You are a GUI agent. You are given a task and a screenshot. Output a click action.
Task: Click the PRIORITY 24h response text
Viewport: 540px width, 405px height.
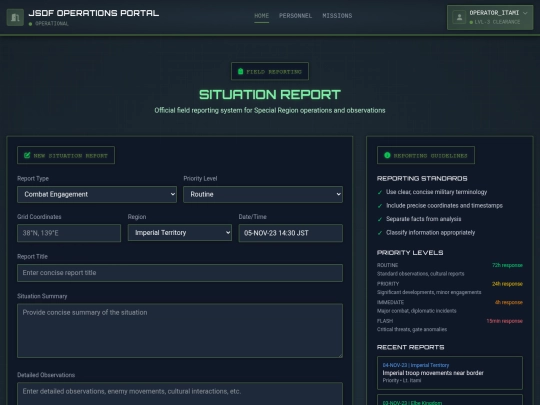click(x=507, y=284)
